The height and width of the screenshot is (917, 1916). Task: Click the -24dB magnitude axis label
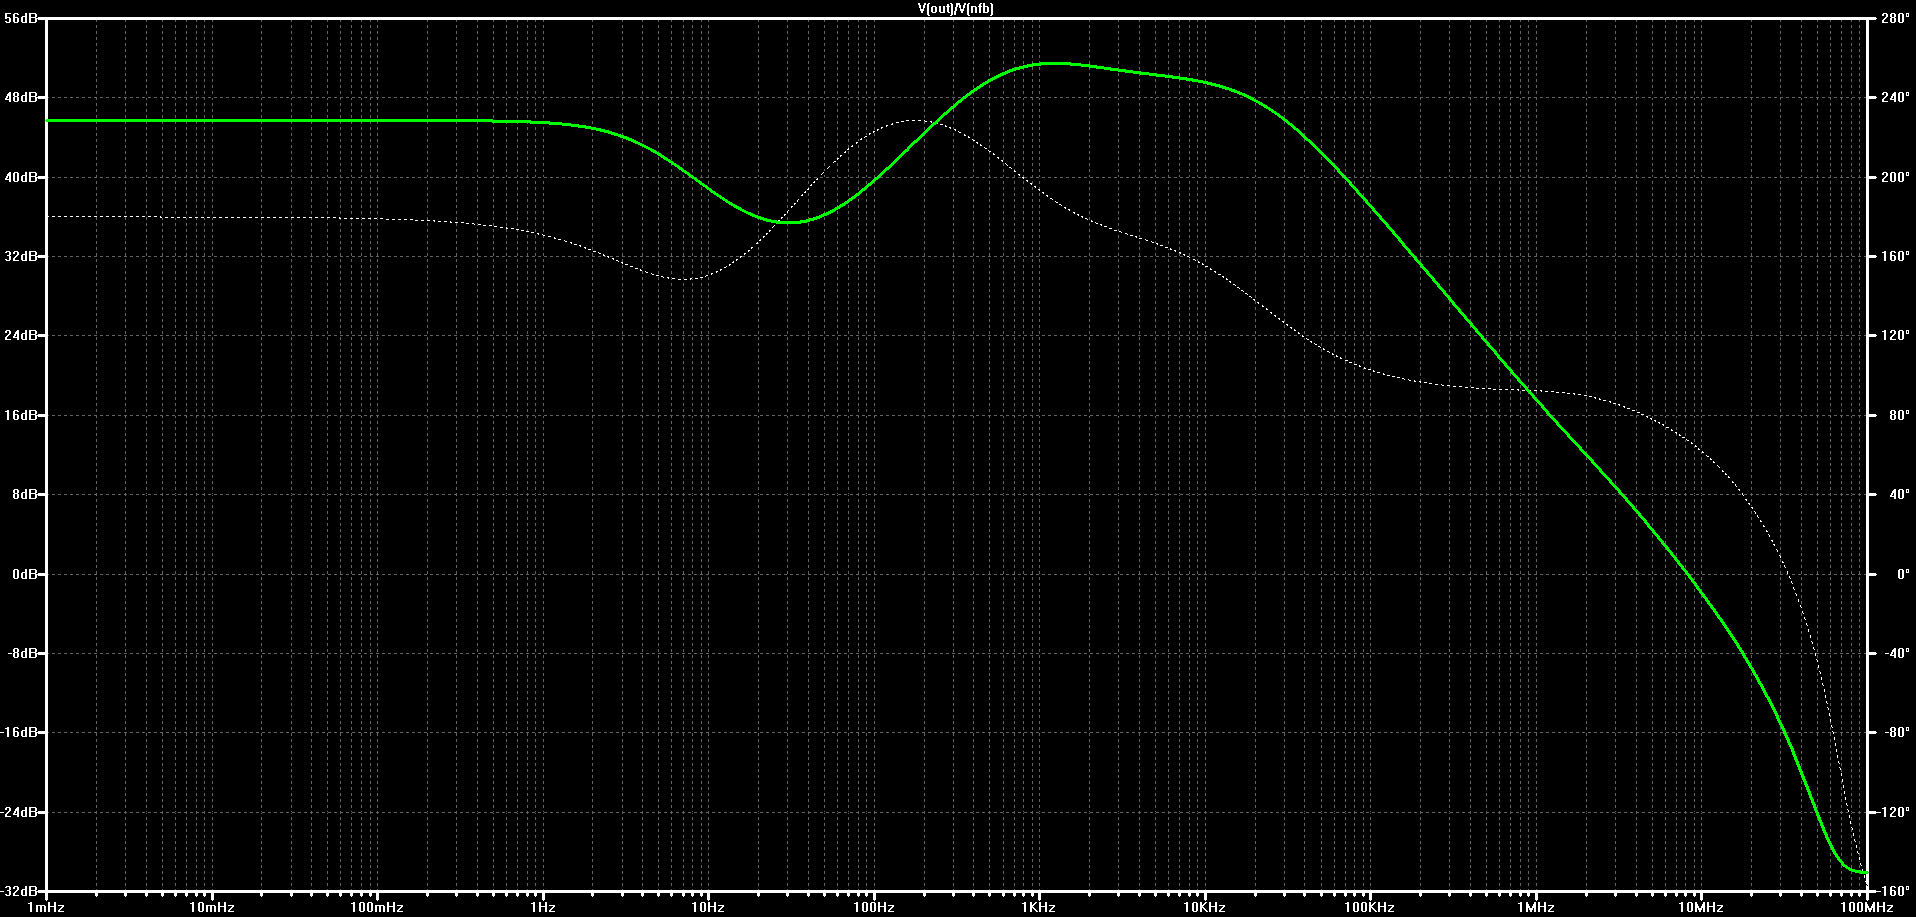point(19,812)
